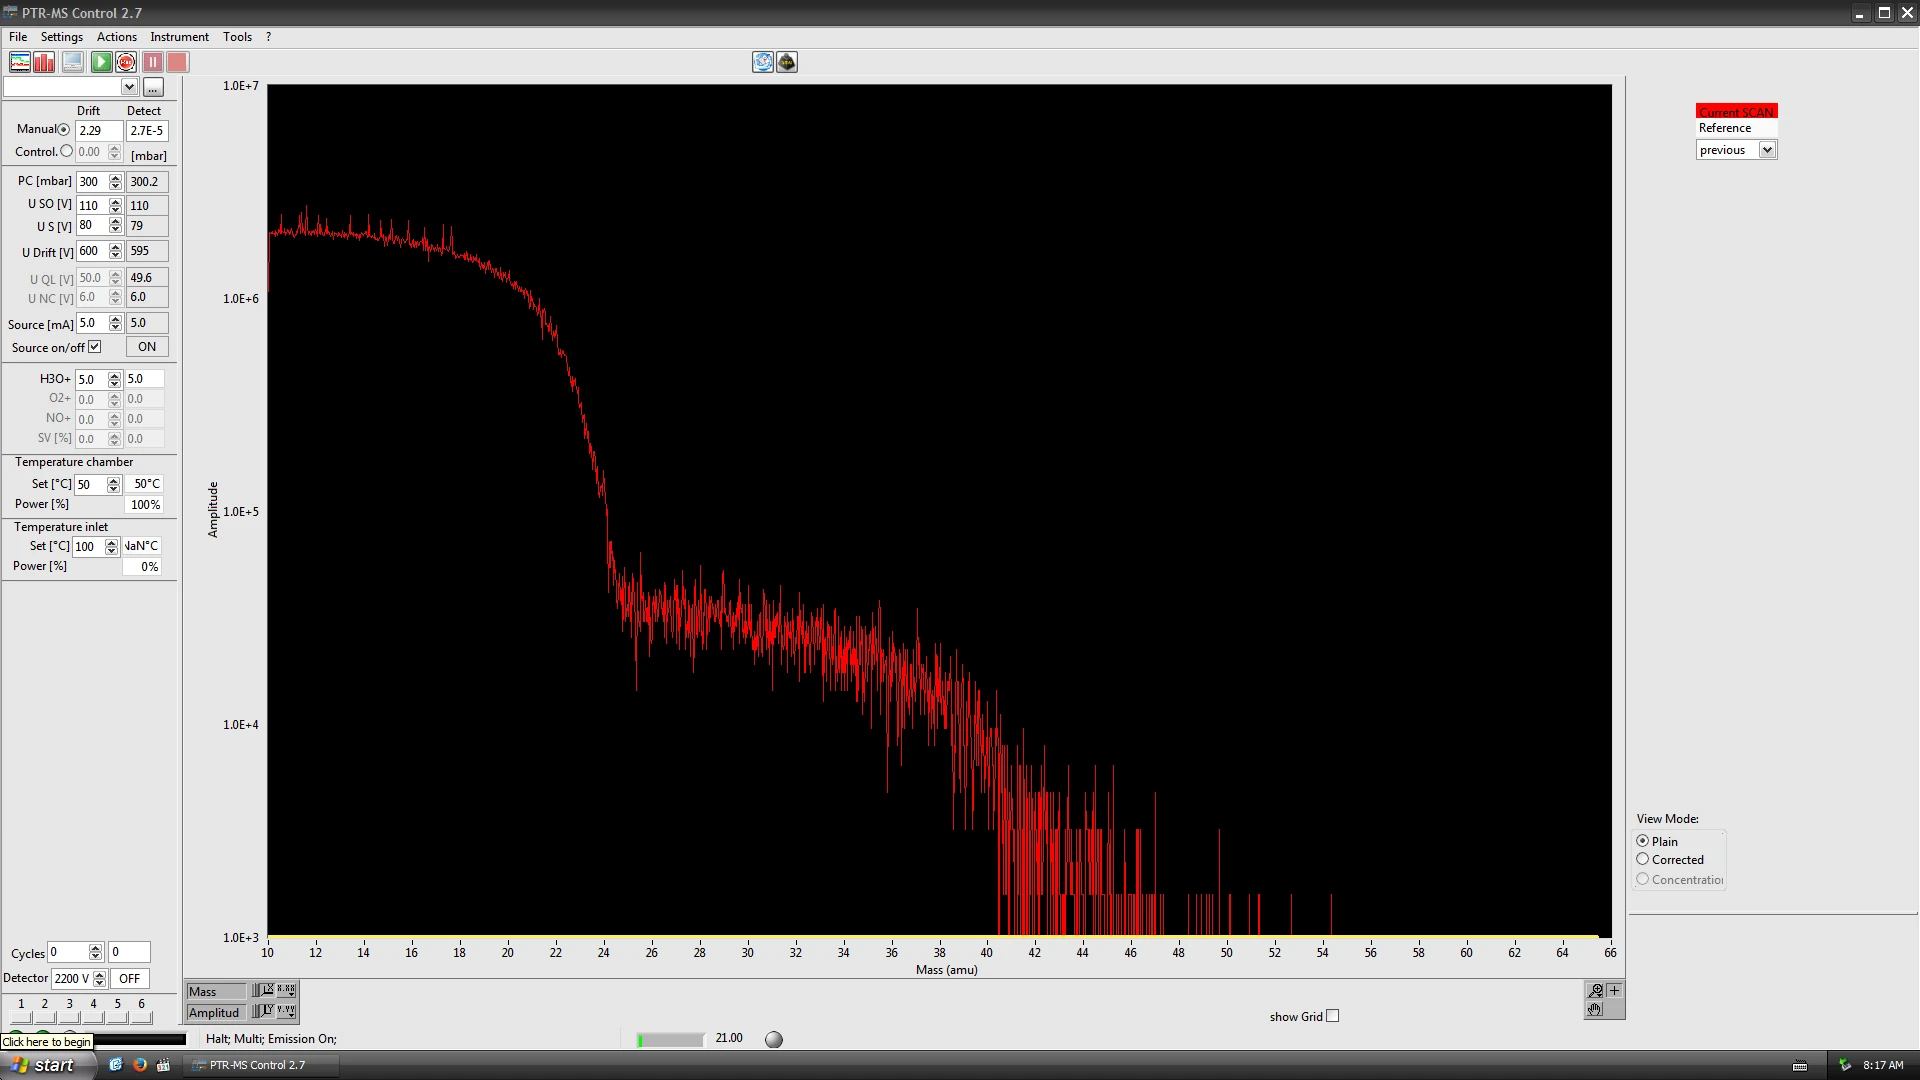The image size is (1920, 1080).
Task: Click the Amplitud axis label field
Action: coord(216,1012)
